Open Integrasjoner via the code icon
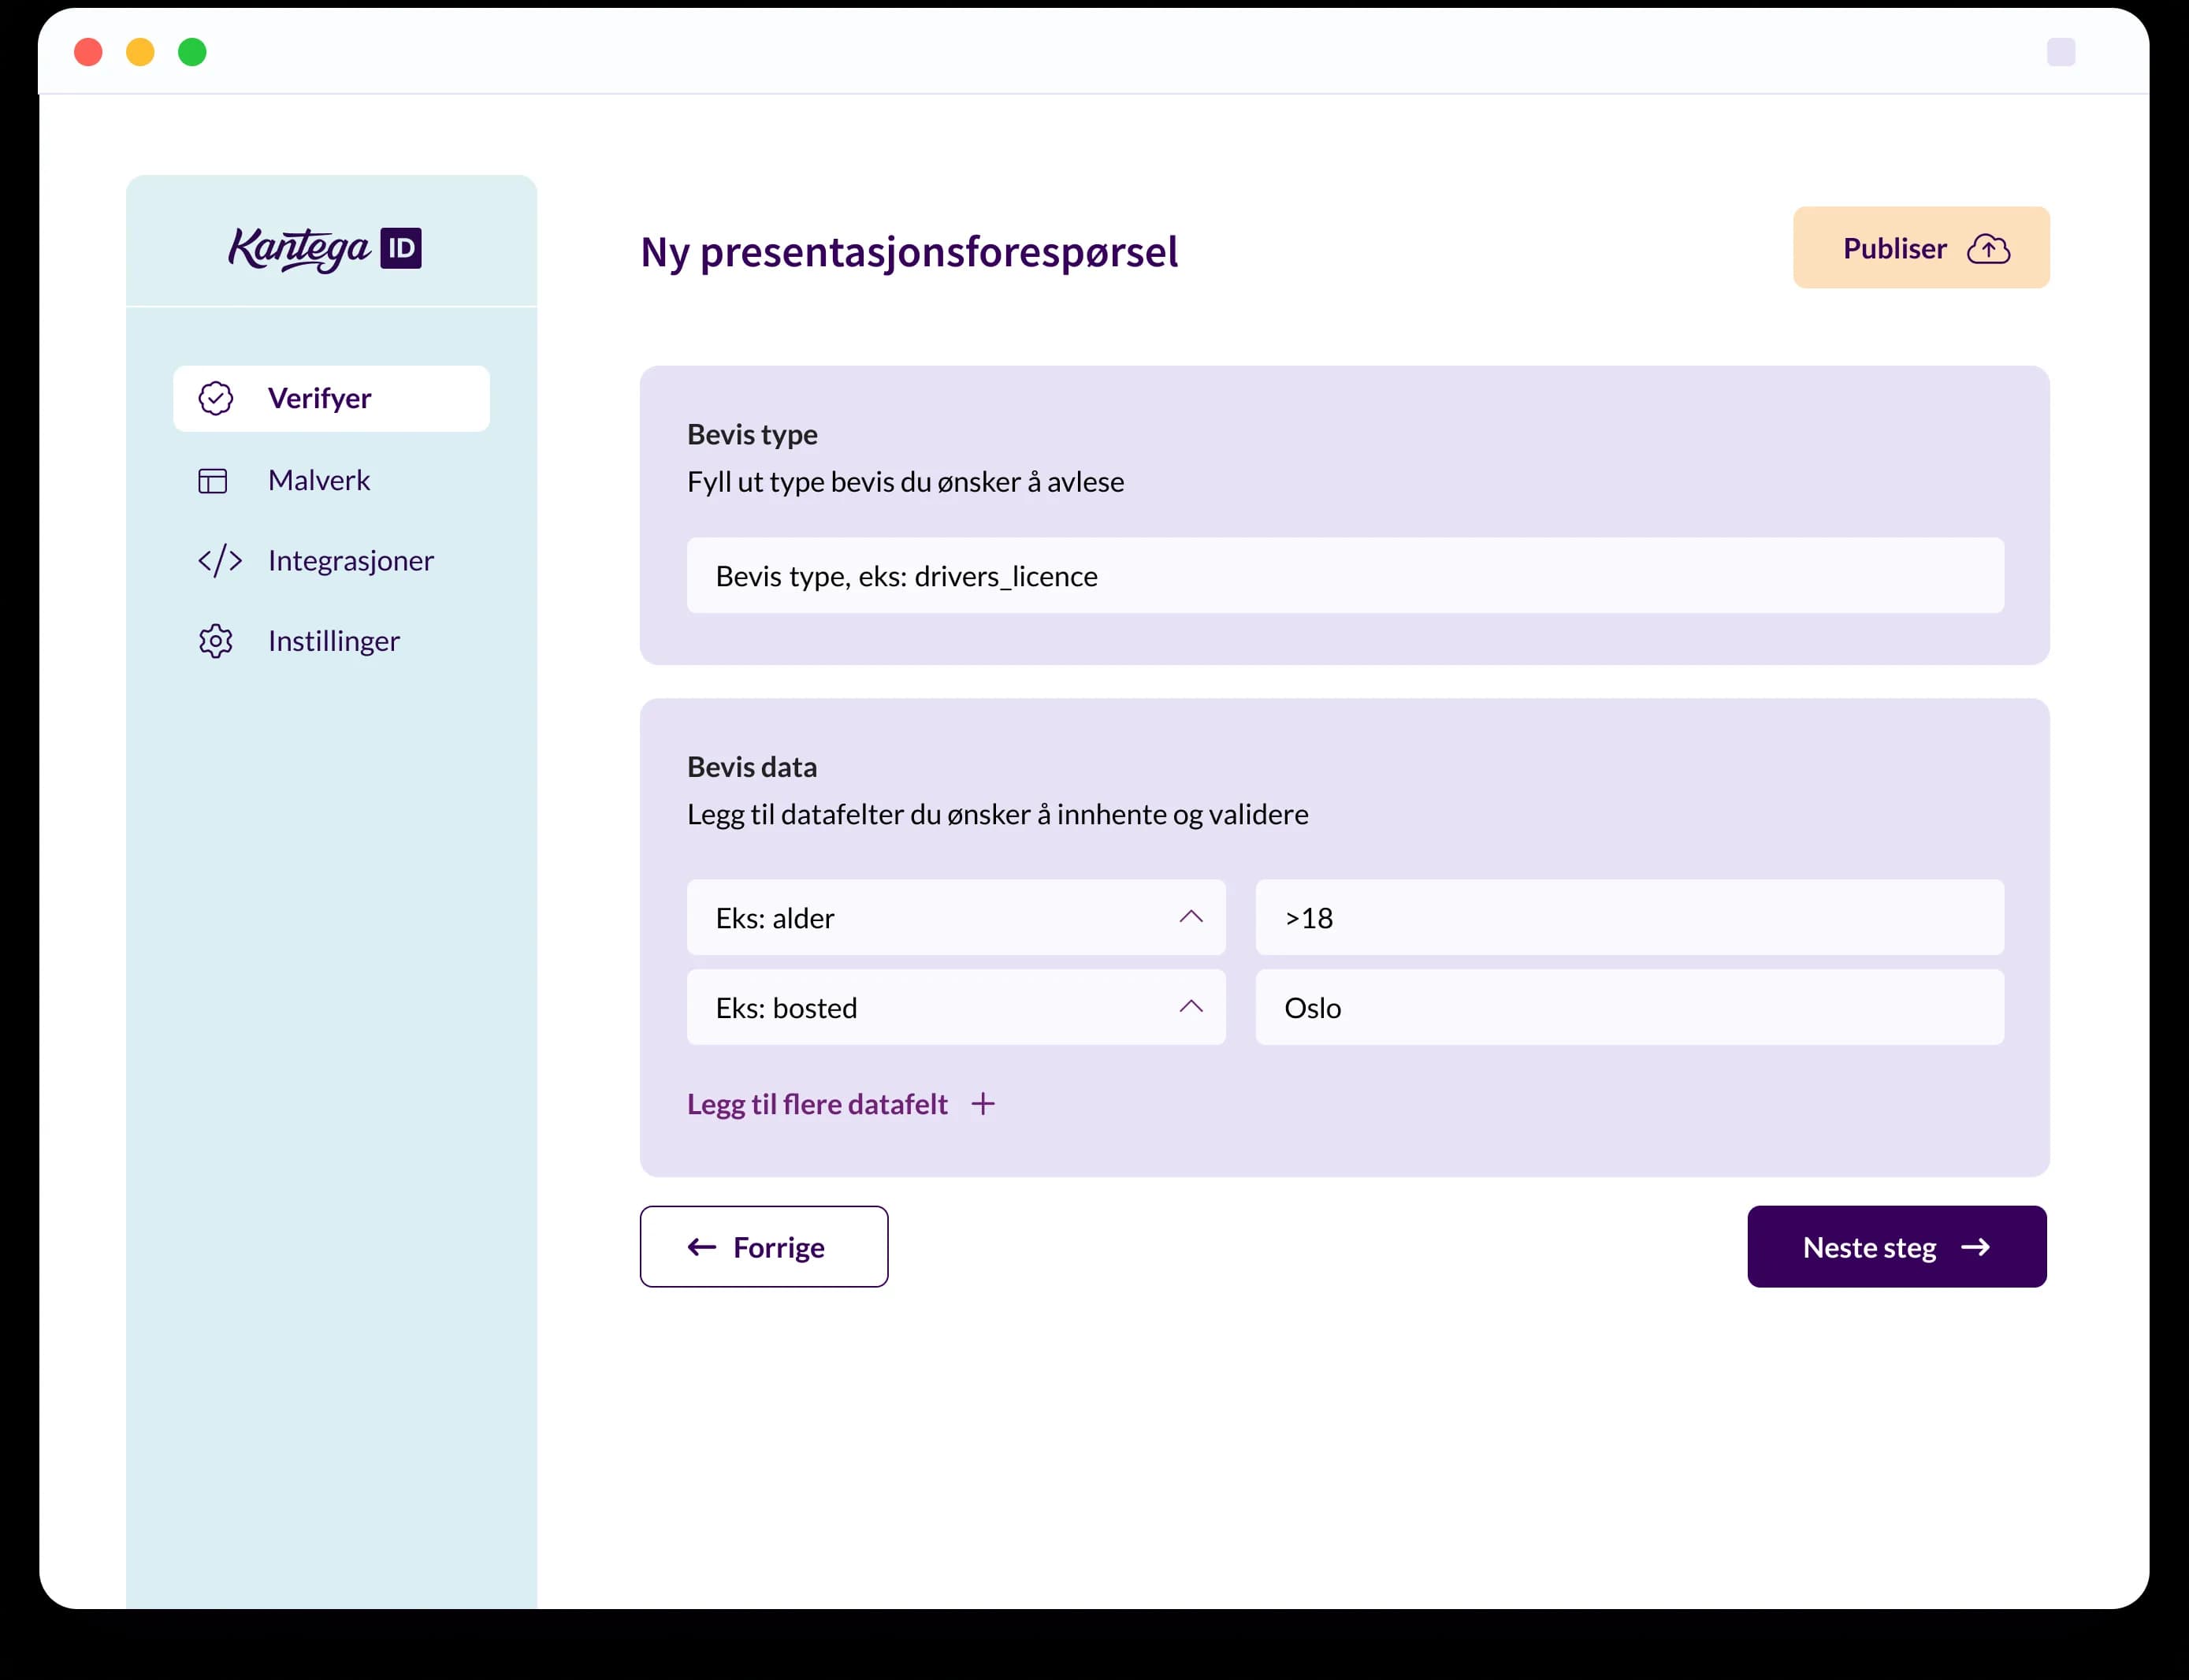 coord(218,561)
